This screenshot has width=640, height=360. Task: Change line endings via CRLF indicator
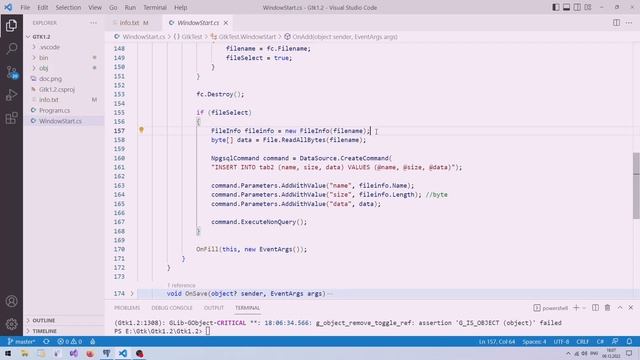582,341
